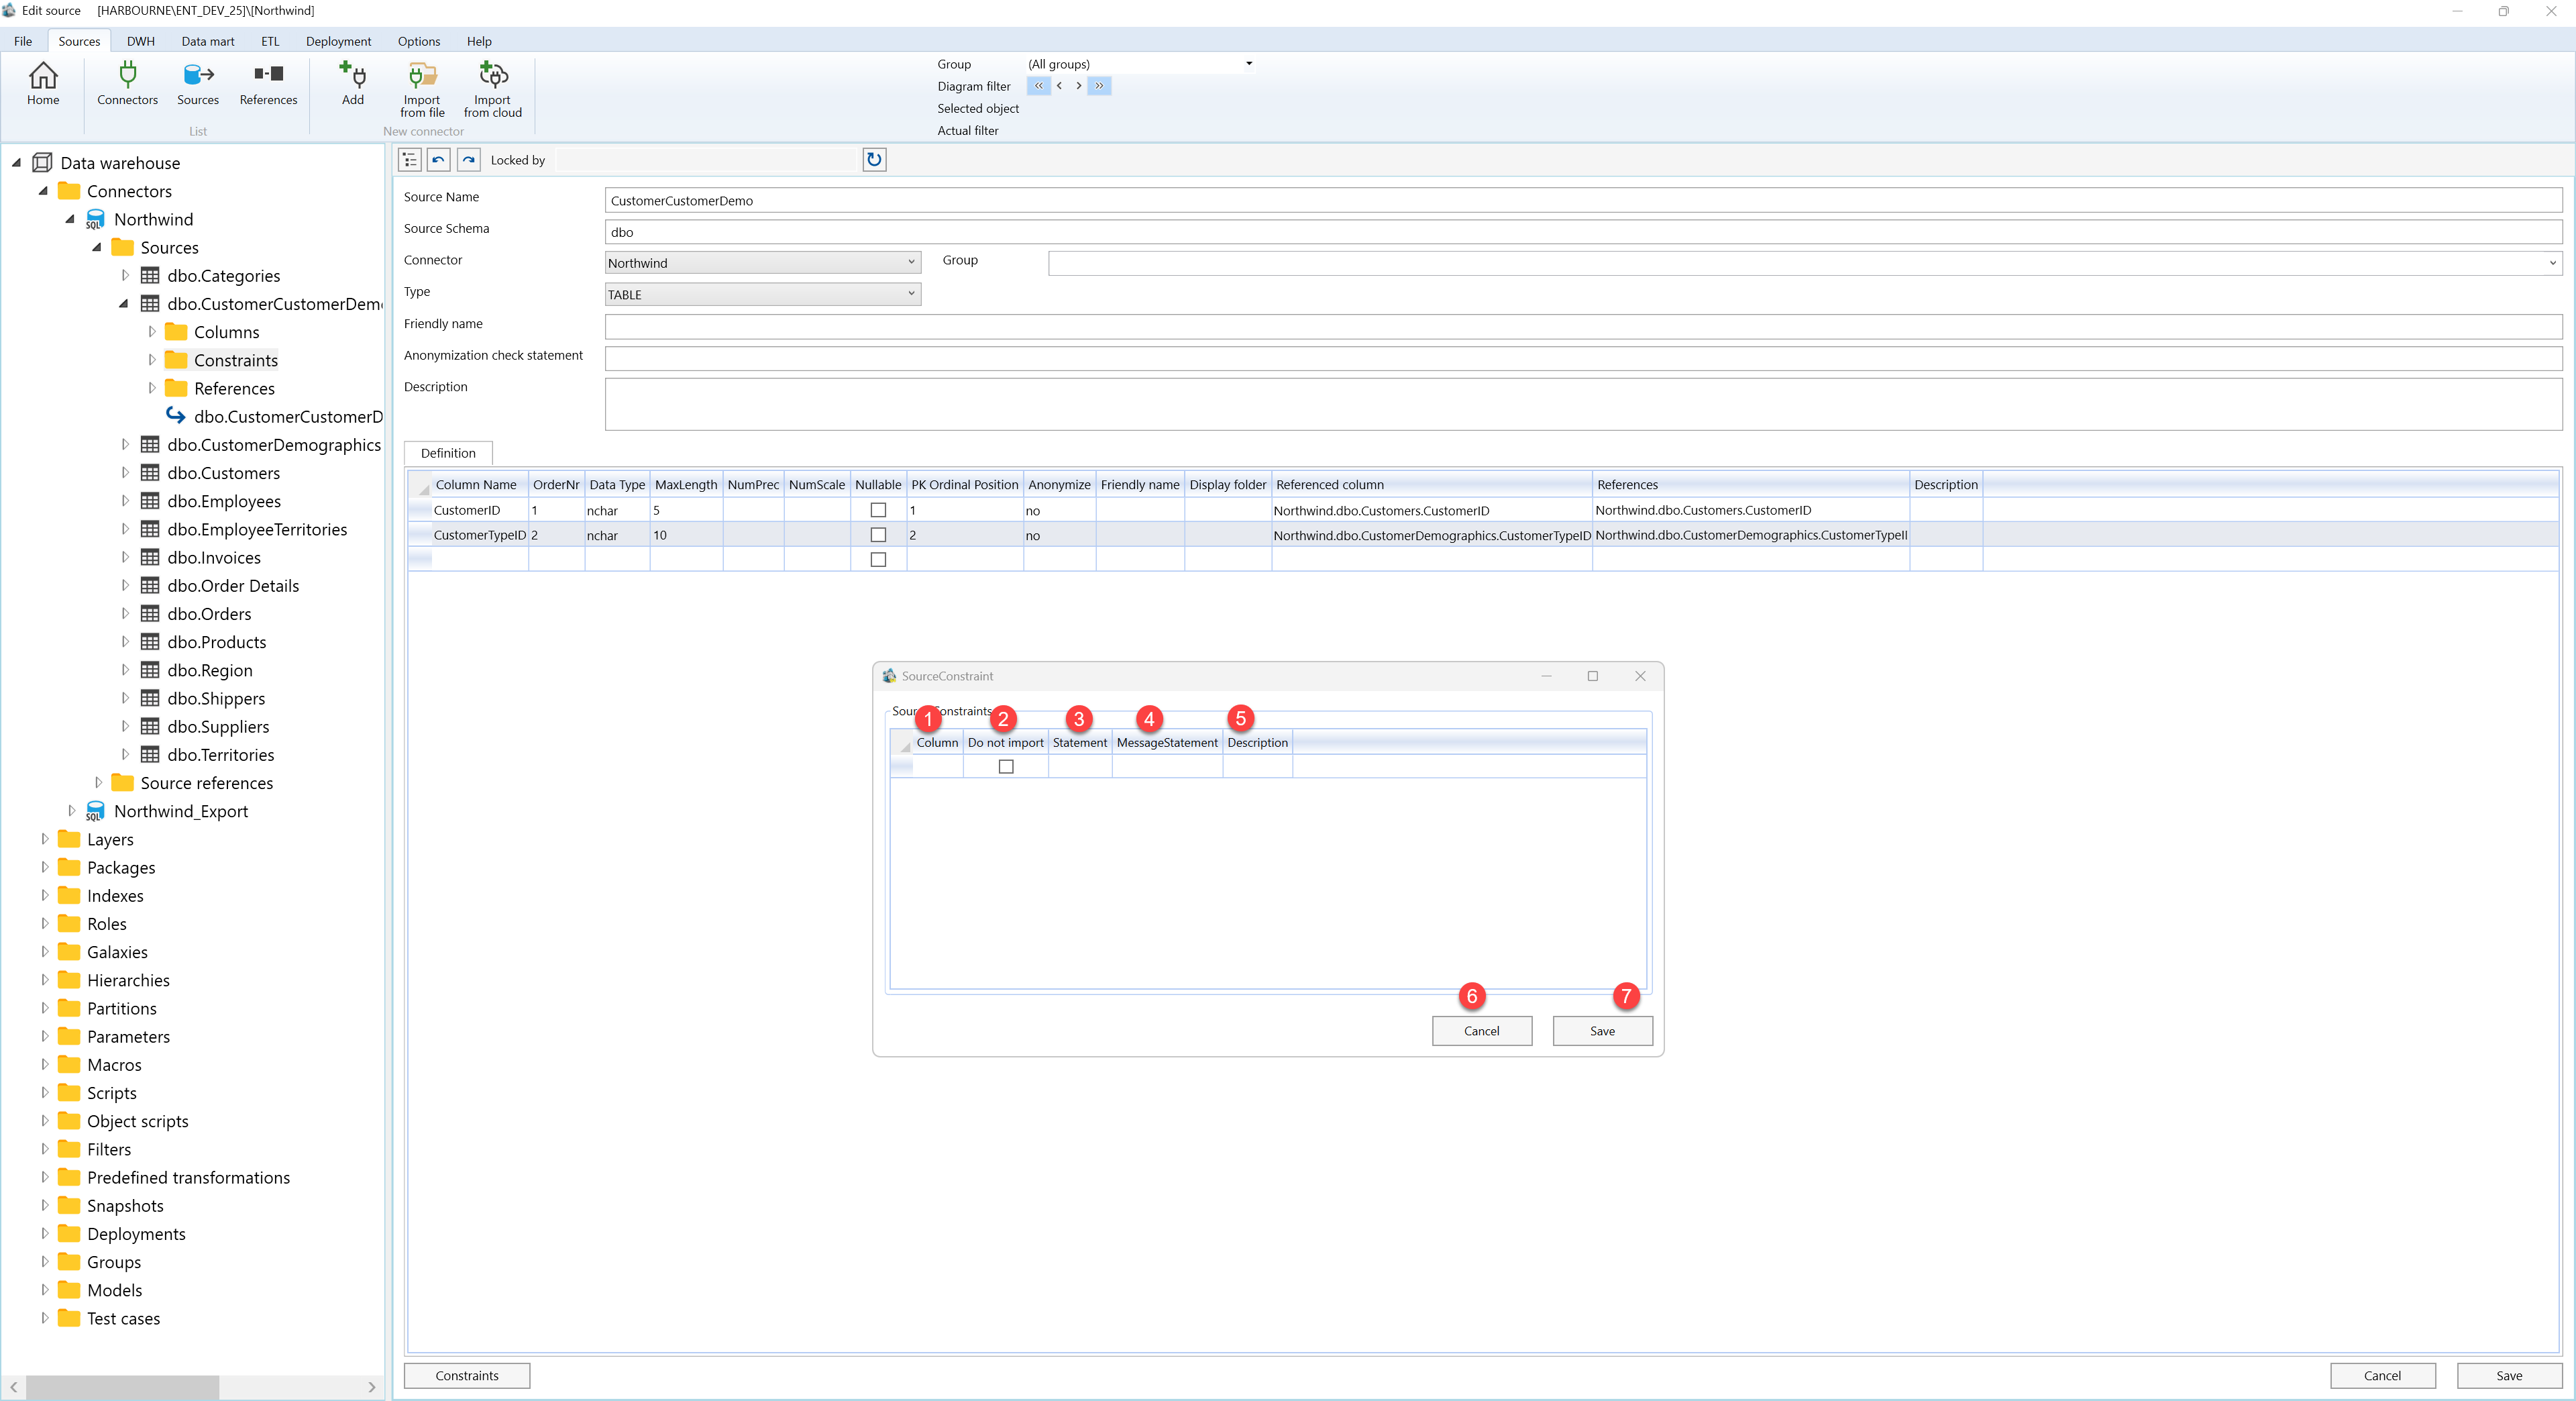2576x1401 pixels.
Task: Expand the Columns folder node
Action: pyautogui.click(x=152, y=332)
